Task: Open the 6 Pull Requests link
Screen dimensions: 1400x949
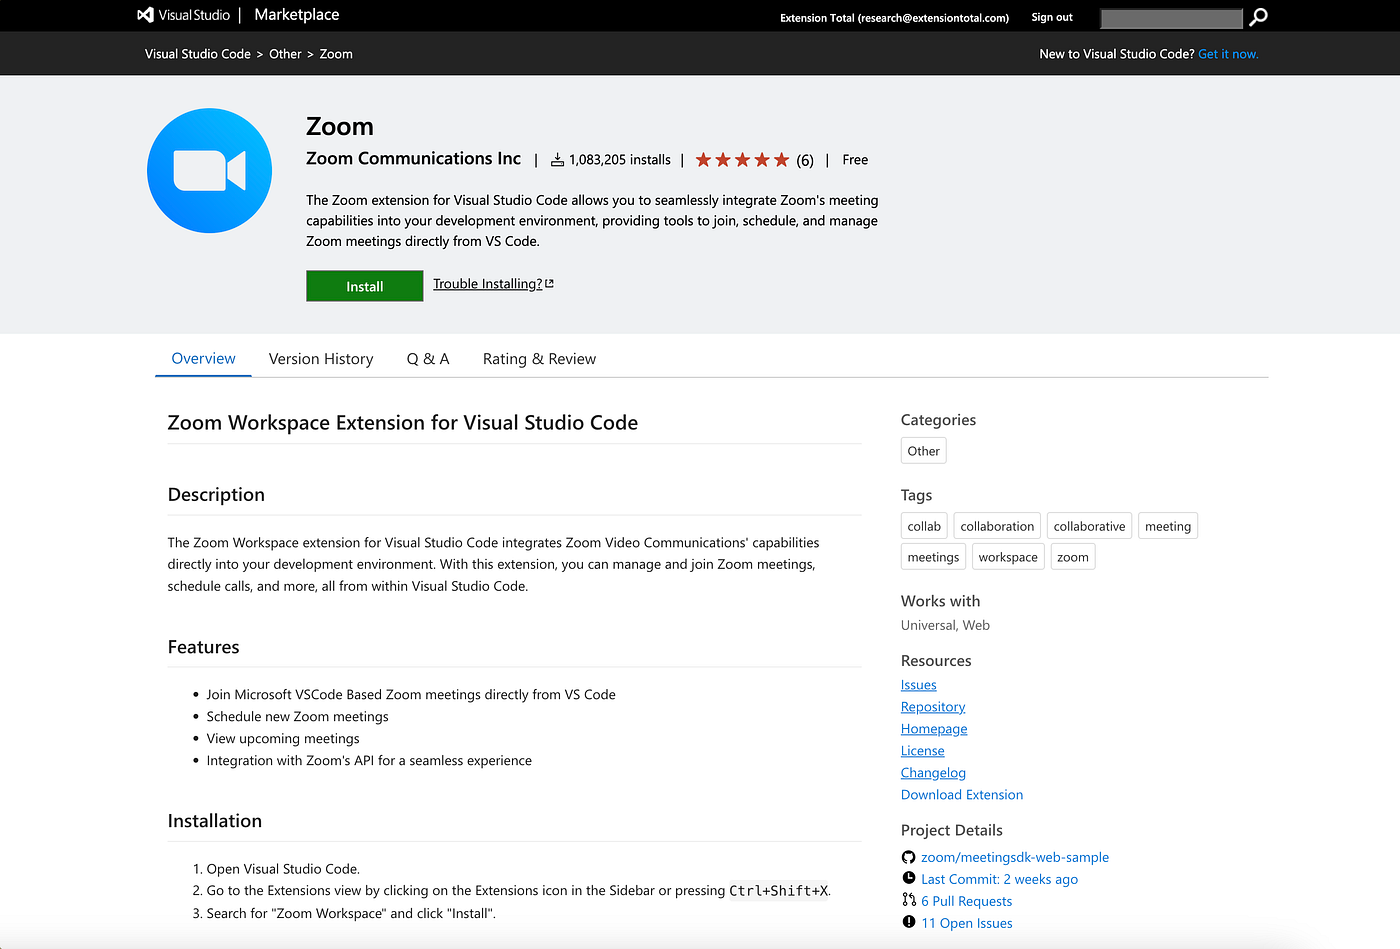Action: [966, 901]
